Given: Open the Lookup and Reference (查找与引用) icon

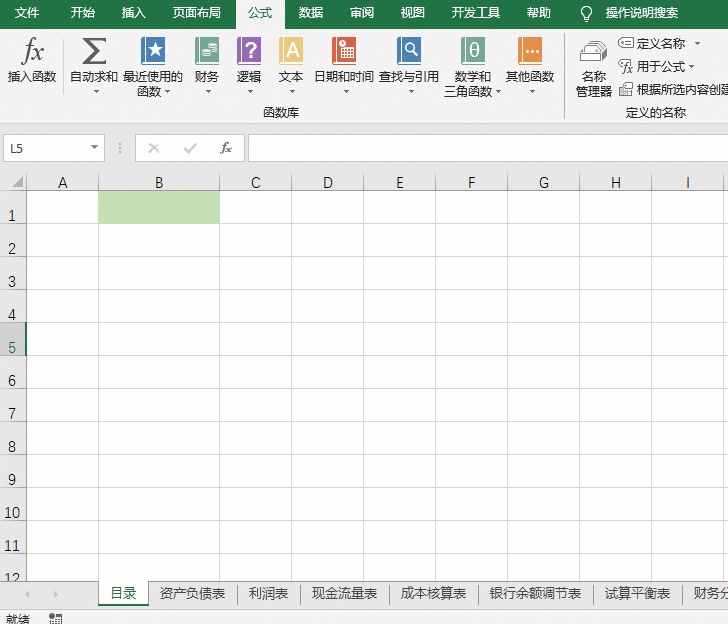Looking at the screenshot, I should (409, 51).
